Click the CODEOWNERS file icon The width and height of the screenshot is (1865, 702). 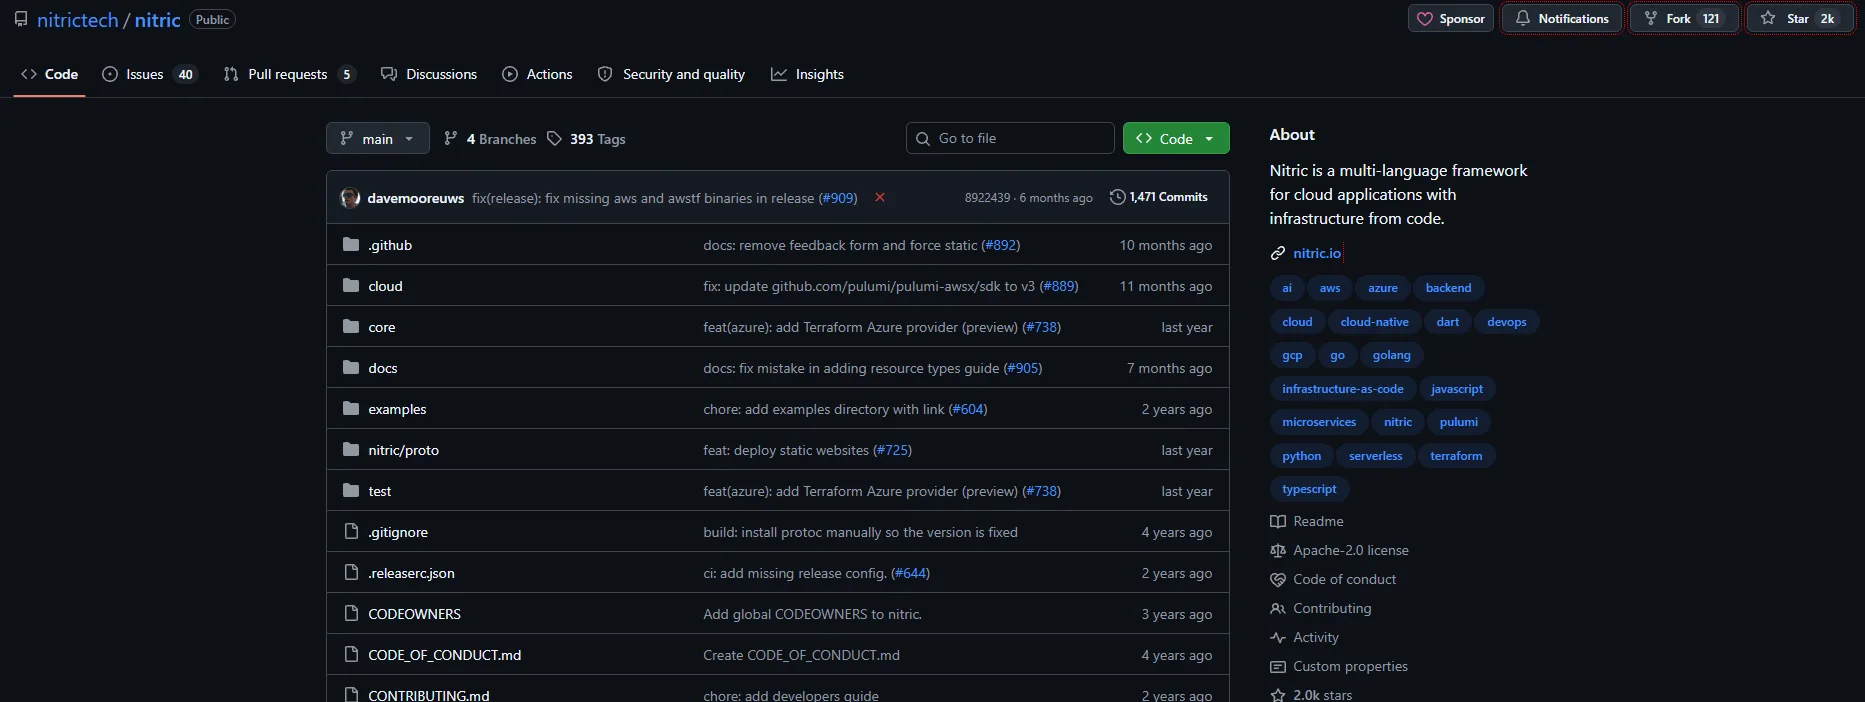click(x=350, y=613)
